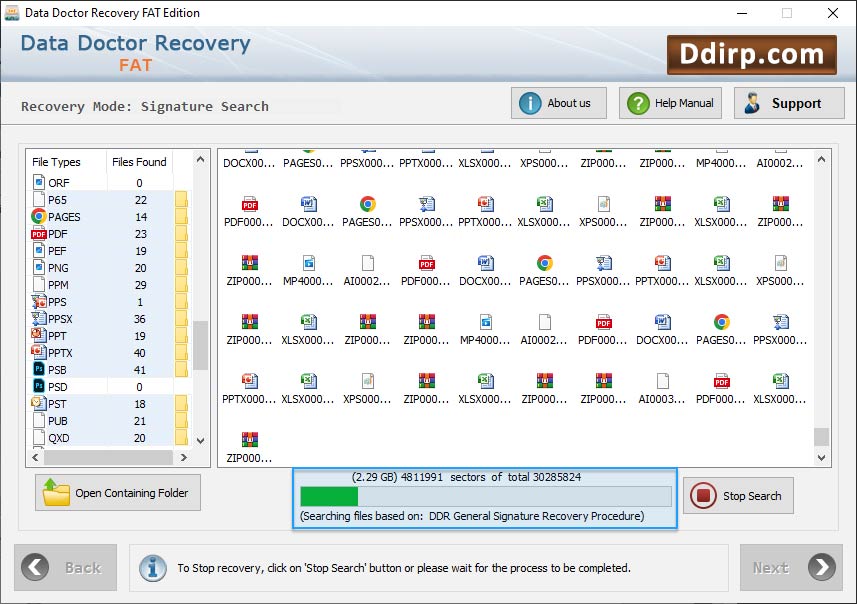Screen dimensions: 857x604
Task: Click the Next right-arrow icon
Action: tap(822, 567)
